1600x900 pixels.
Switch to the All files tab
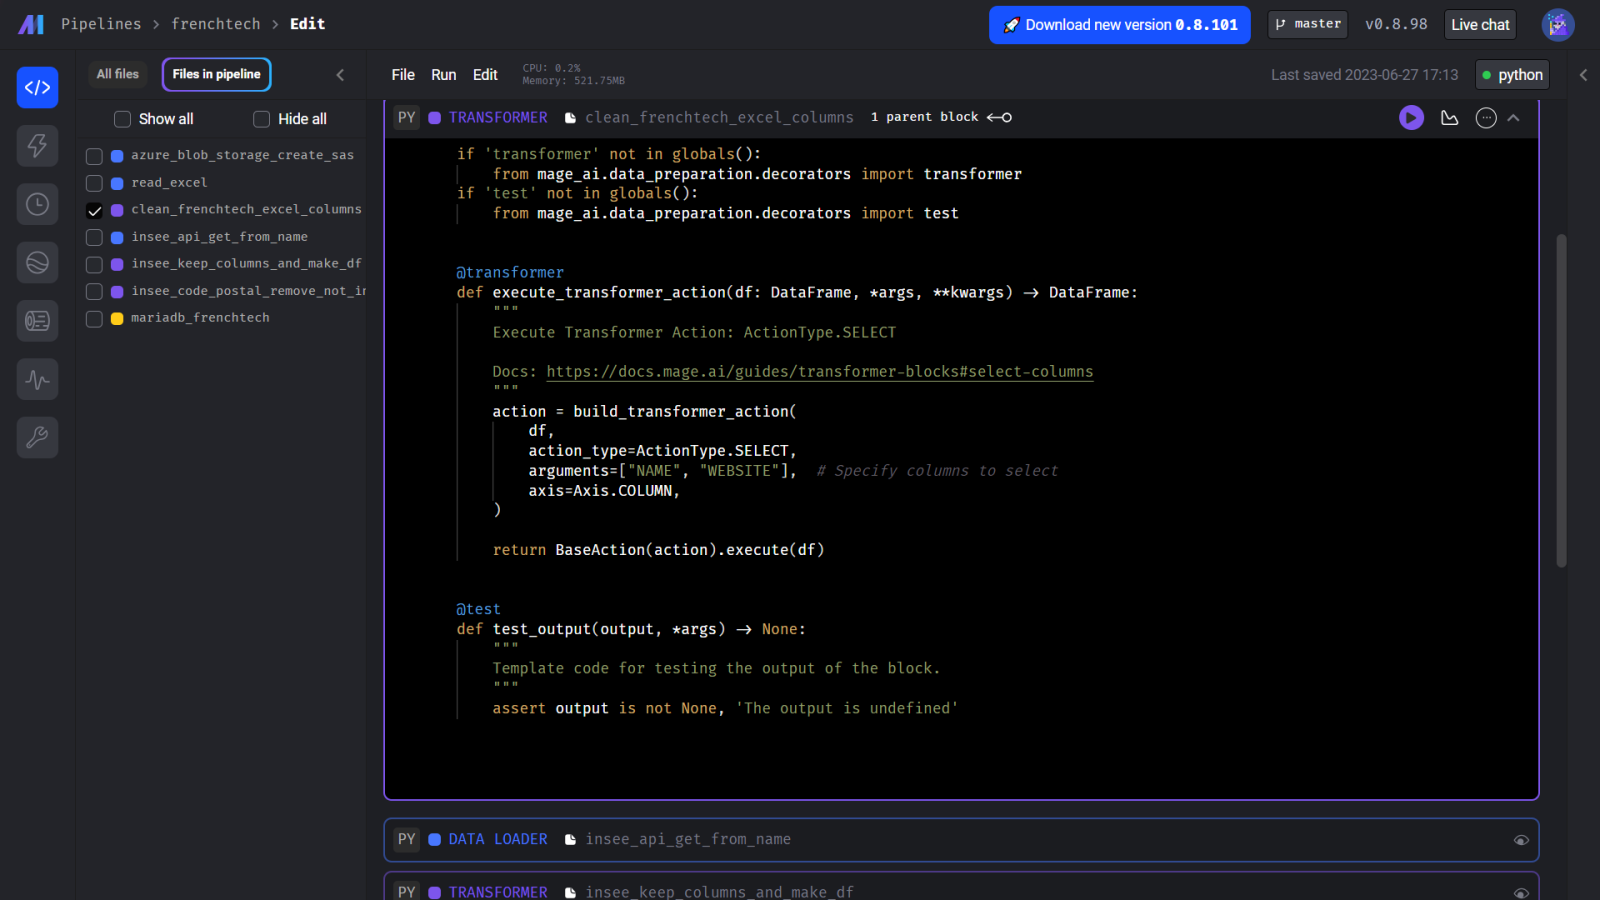pos(118,74)
